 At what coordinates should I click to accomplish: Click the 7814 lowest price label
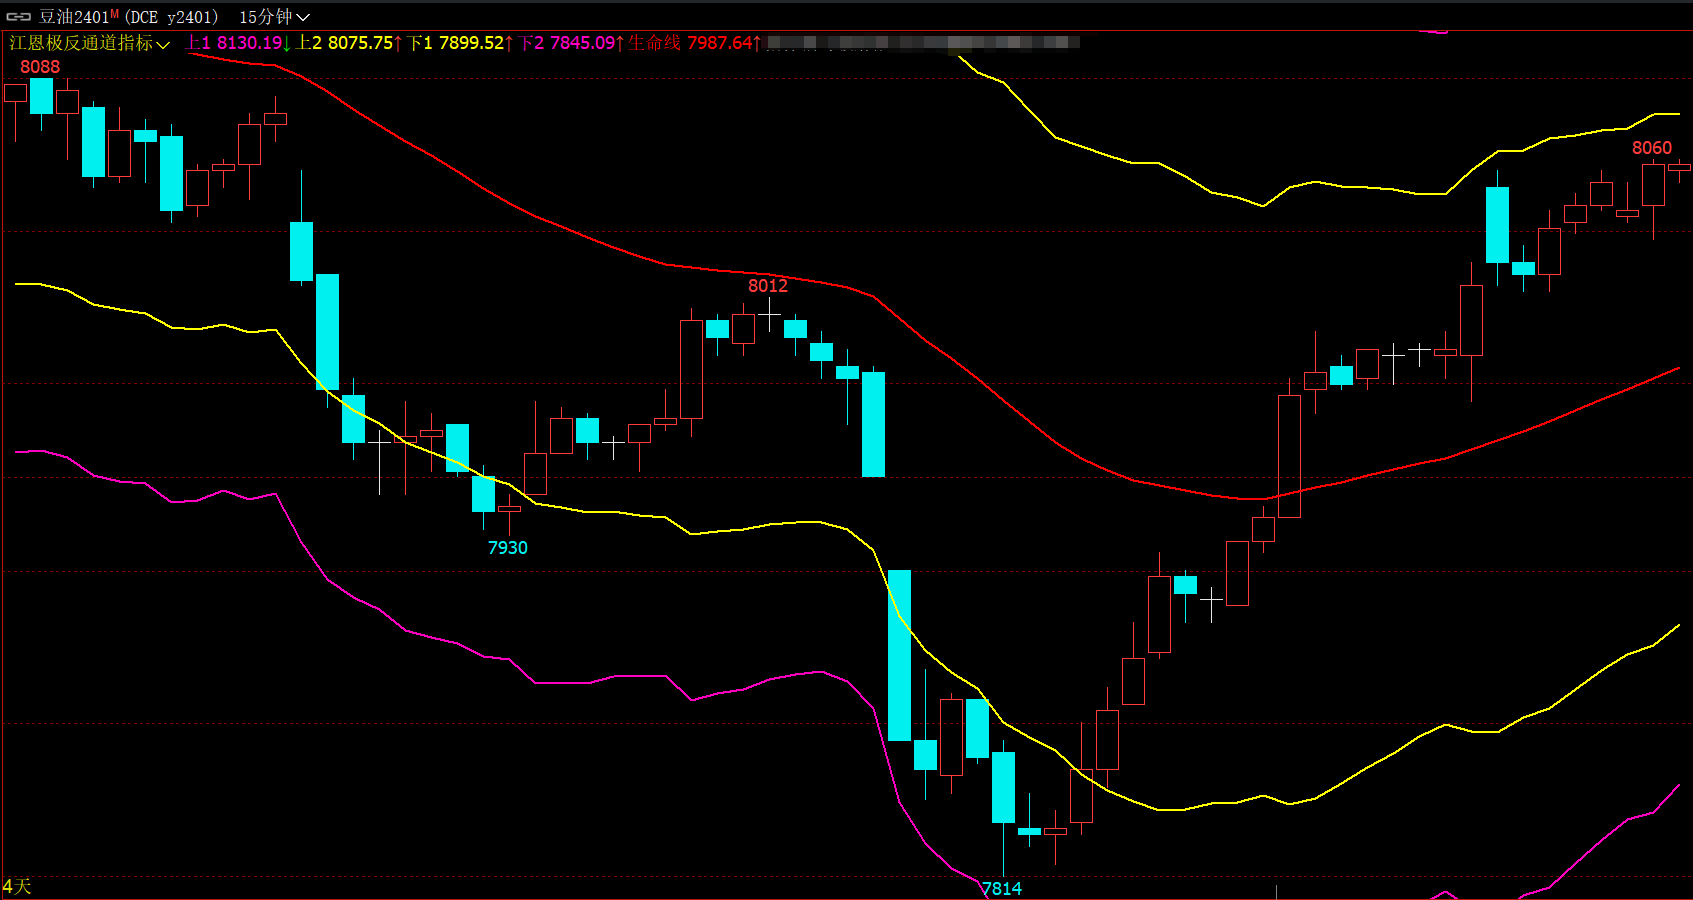coord(1002,889)
